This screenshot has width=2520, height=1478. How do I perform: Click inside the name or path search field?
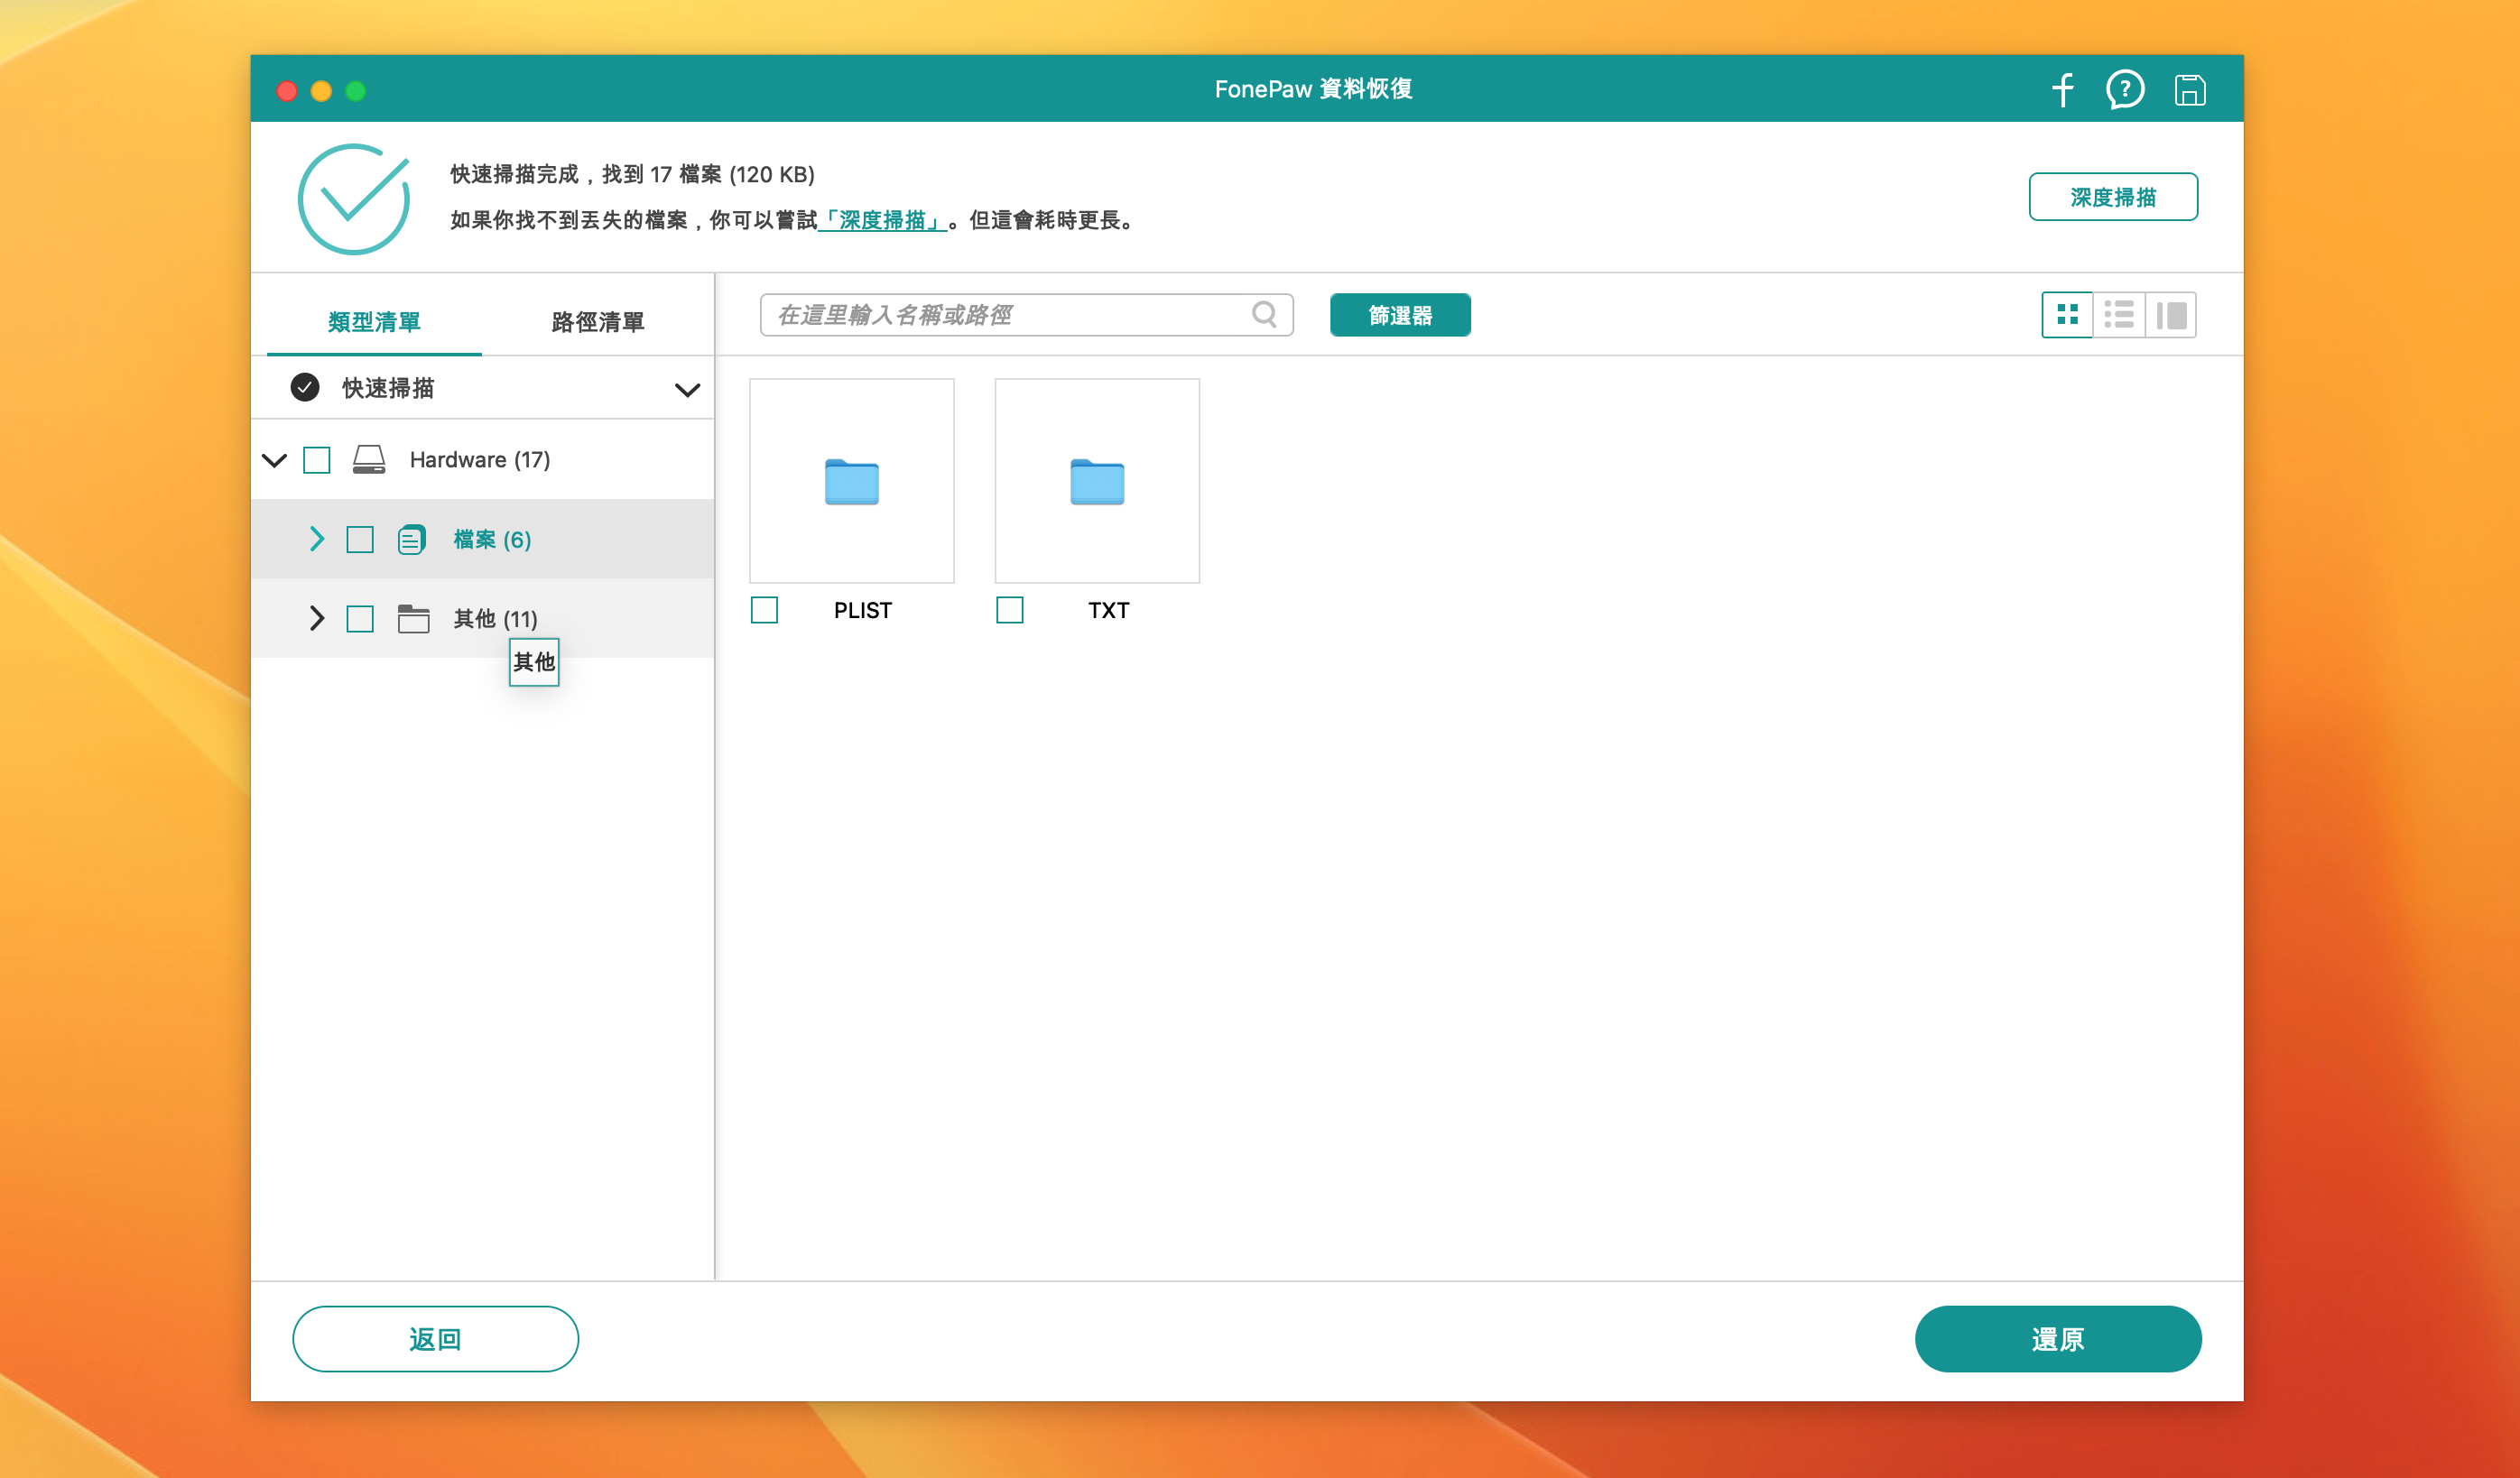[x=1000, y=315]
